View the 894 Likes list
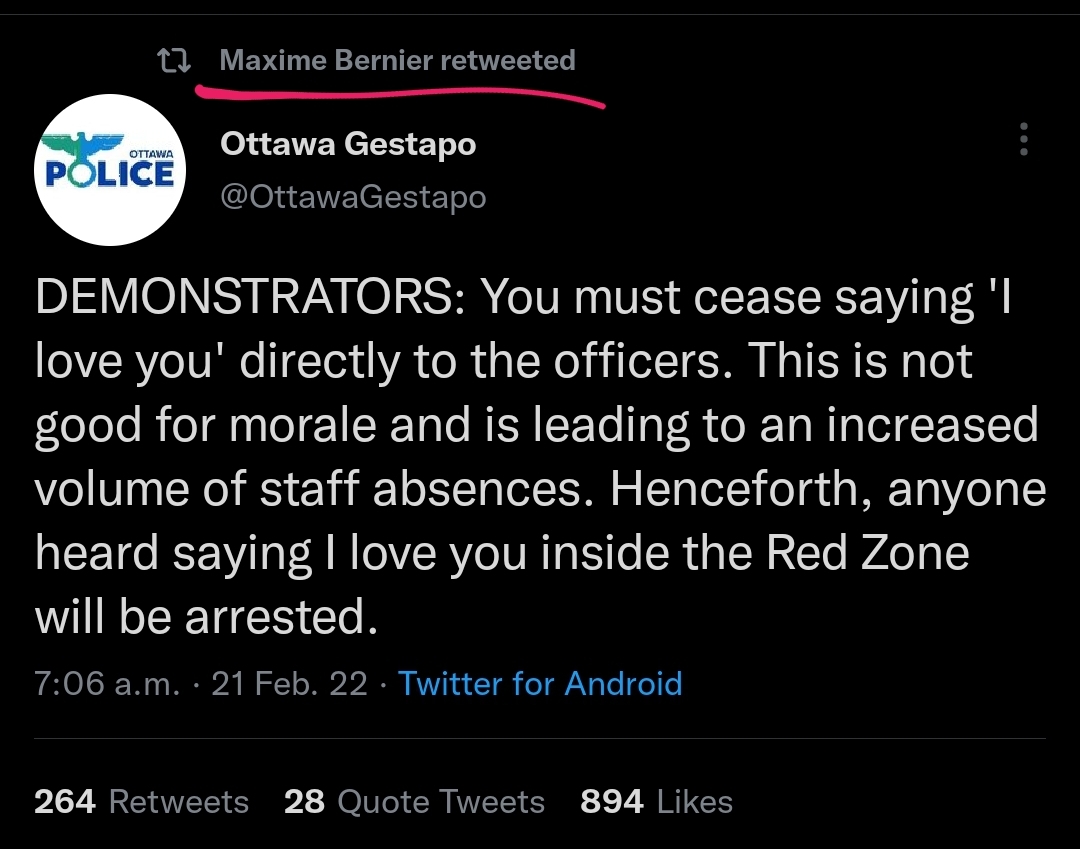 point(656,801)
